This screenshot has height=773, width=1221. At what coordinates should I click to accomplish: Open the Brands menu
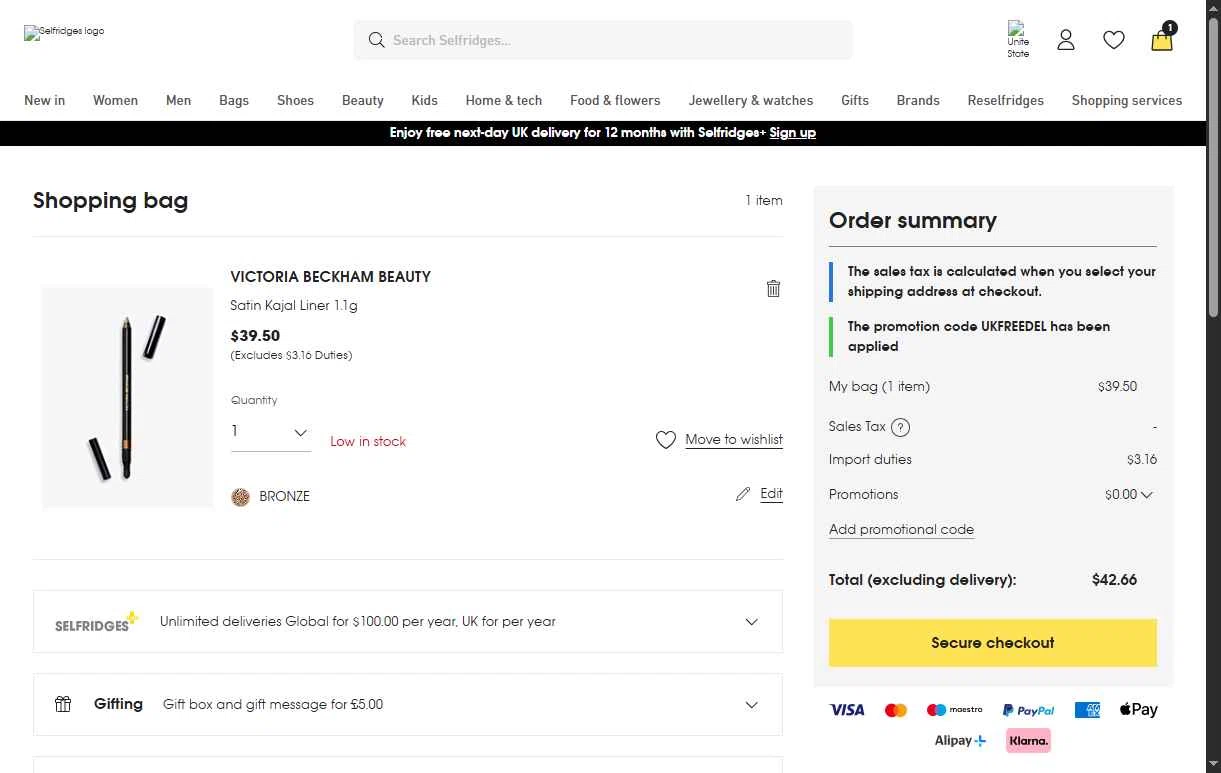click(918, 100)
